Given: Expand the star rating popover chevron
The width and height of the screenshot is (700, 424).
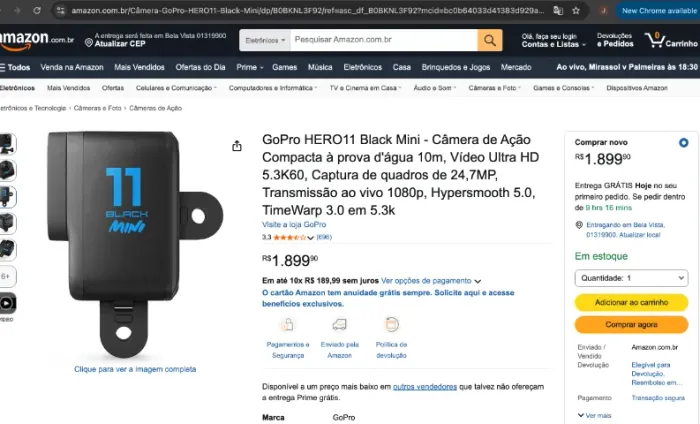Looking at the screenshot, I should click(310, 237).
